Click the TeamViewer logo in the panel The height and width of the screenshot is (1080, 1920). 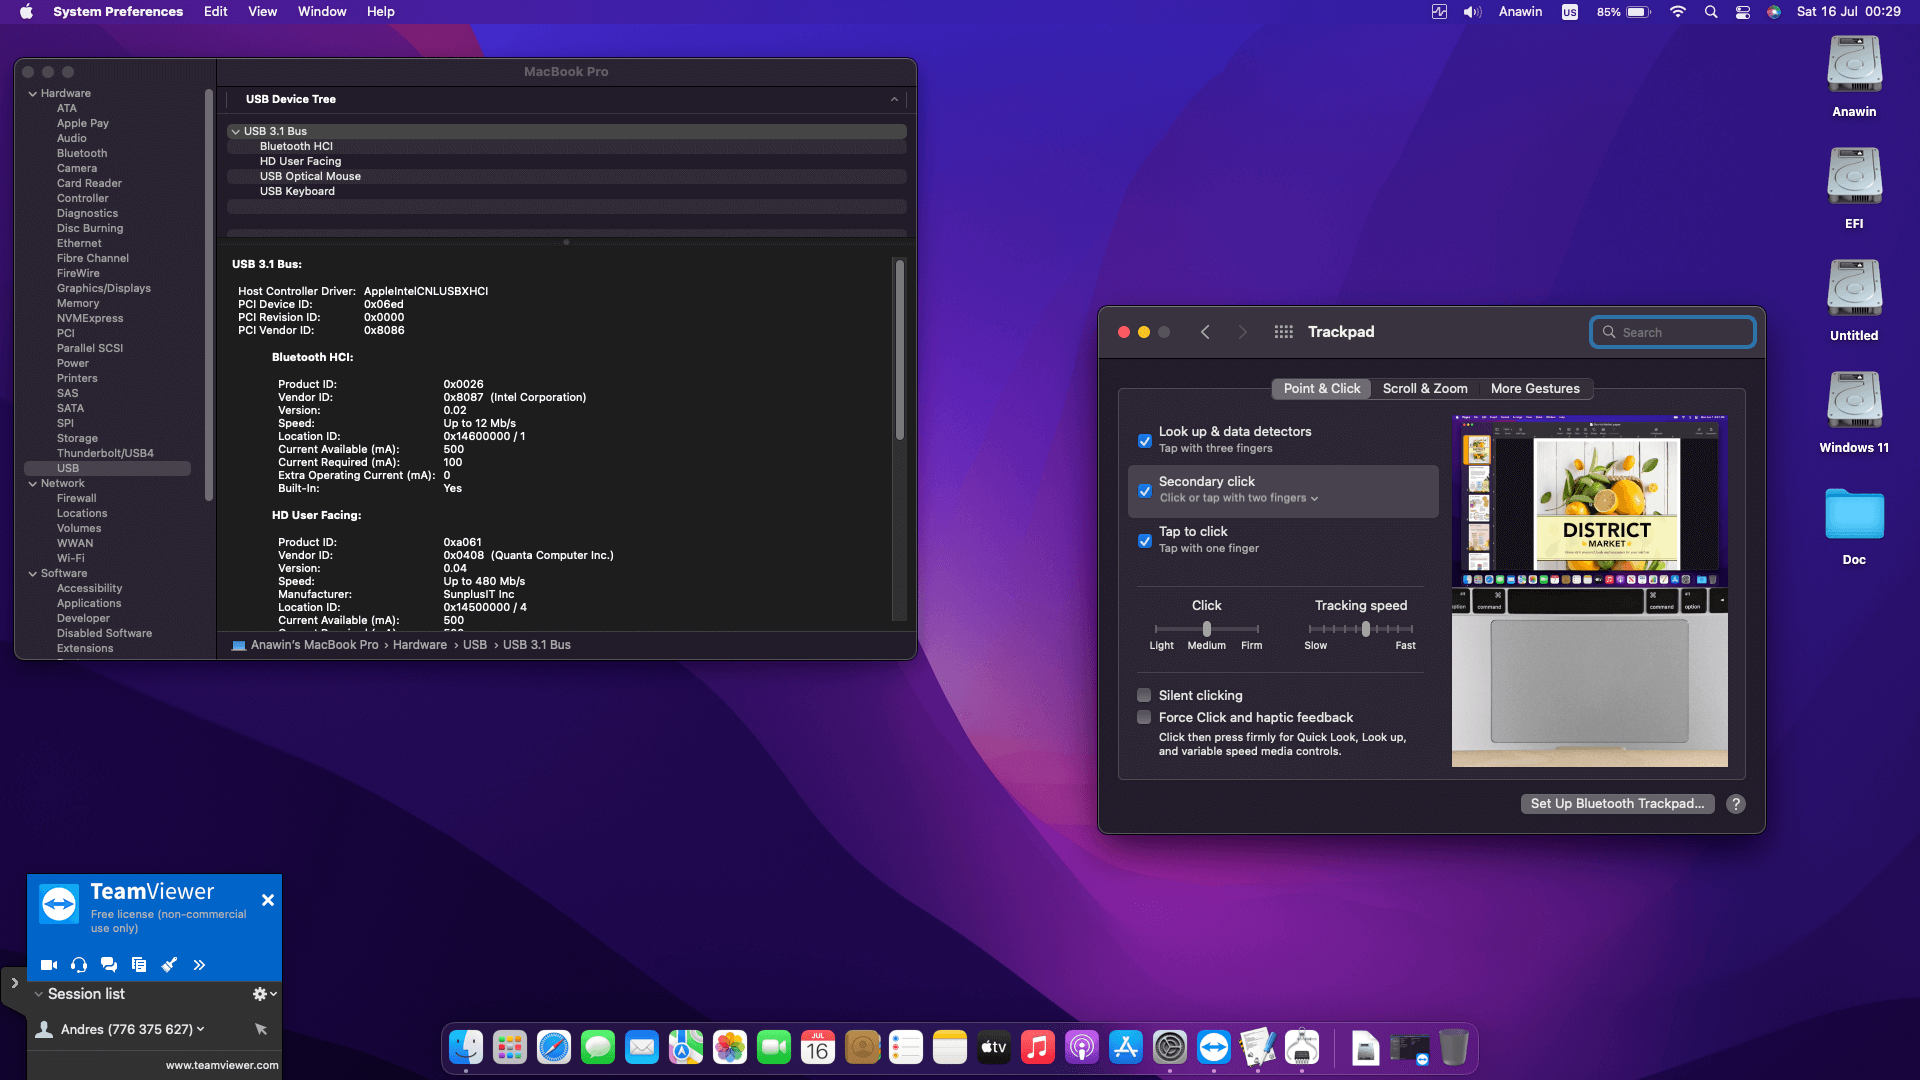pos(59,904)
